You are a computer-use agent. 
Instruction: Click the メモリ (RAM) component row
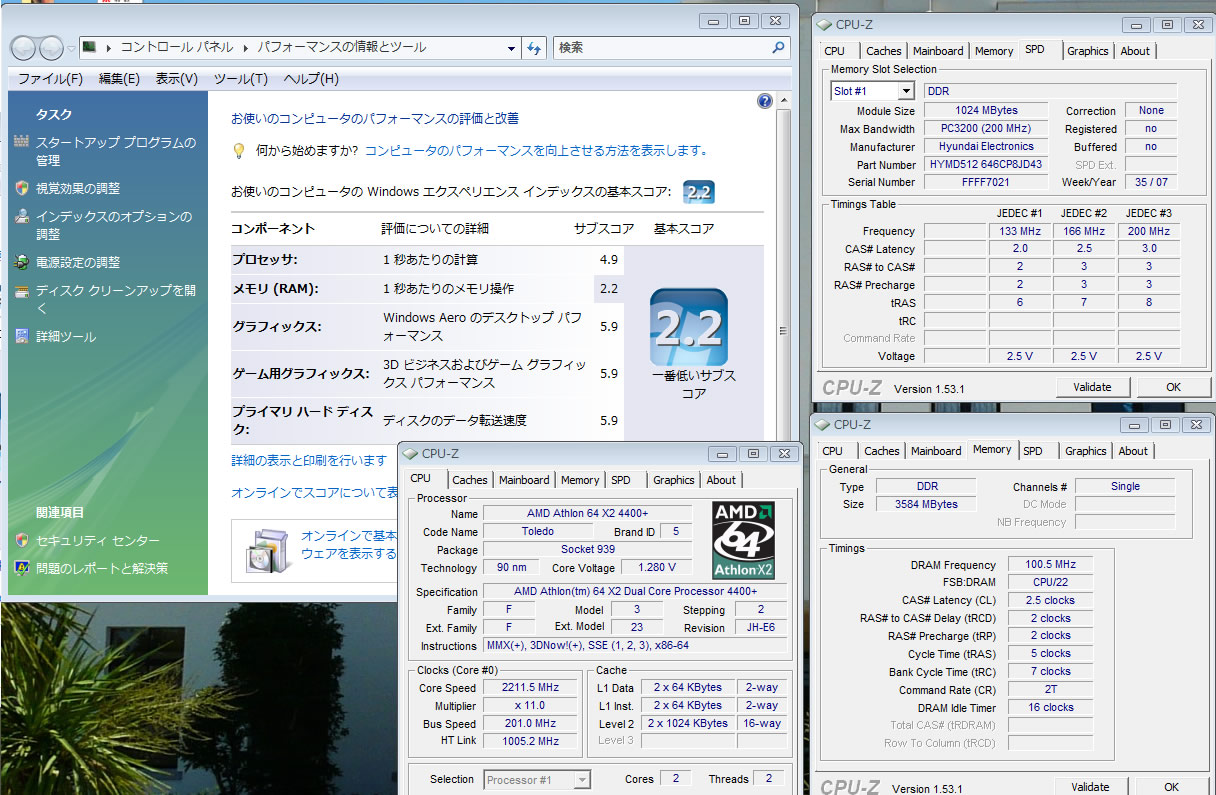pos(427,289)
